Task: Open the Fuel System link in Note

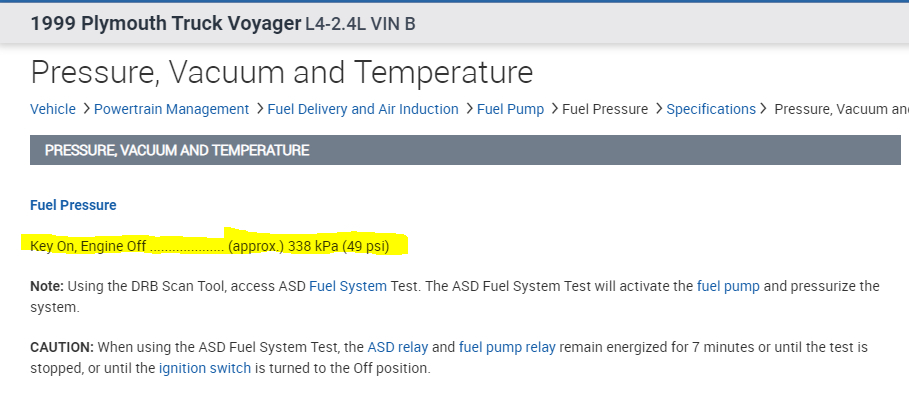Action: (x=348, y=286)
